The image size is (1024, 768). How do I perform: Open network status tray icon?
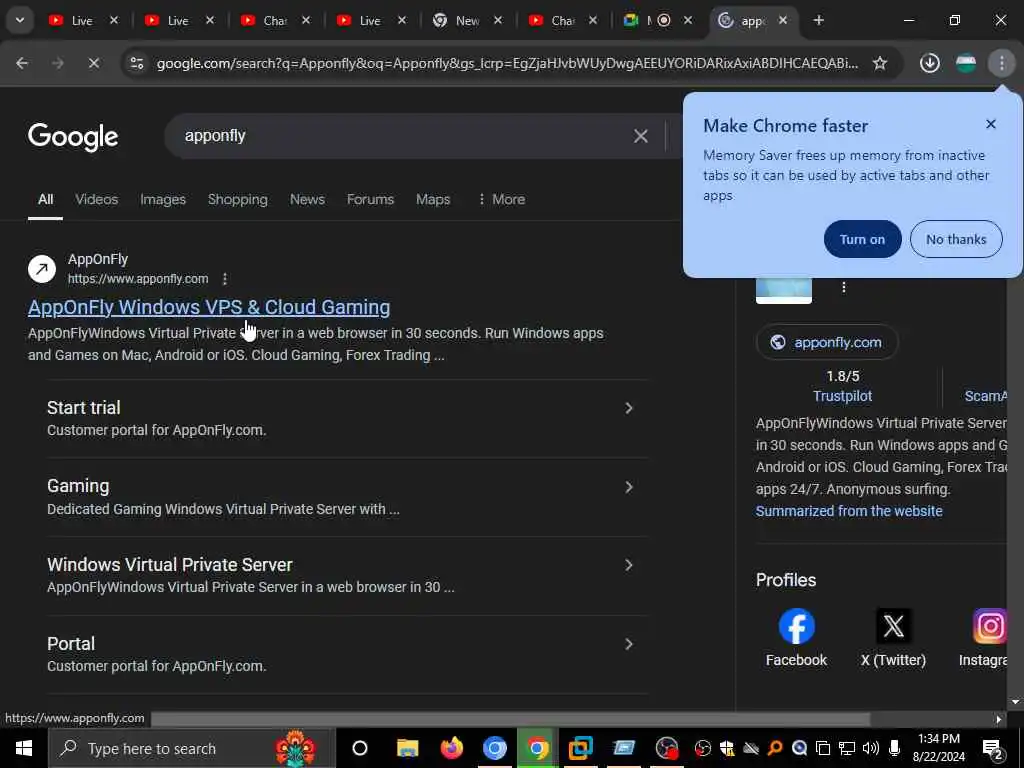(x=847, y=748)
